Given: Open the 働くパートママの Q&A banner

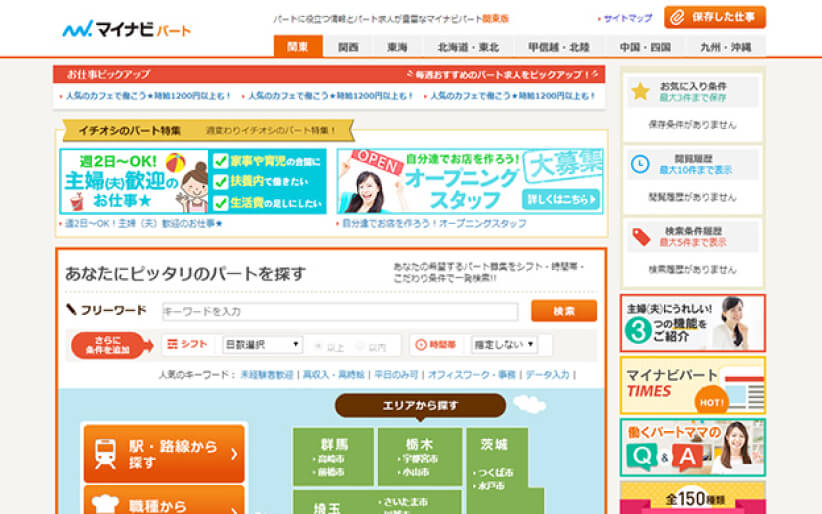Looking at the screenshot, I should coord(693,447).
